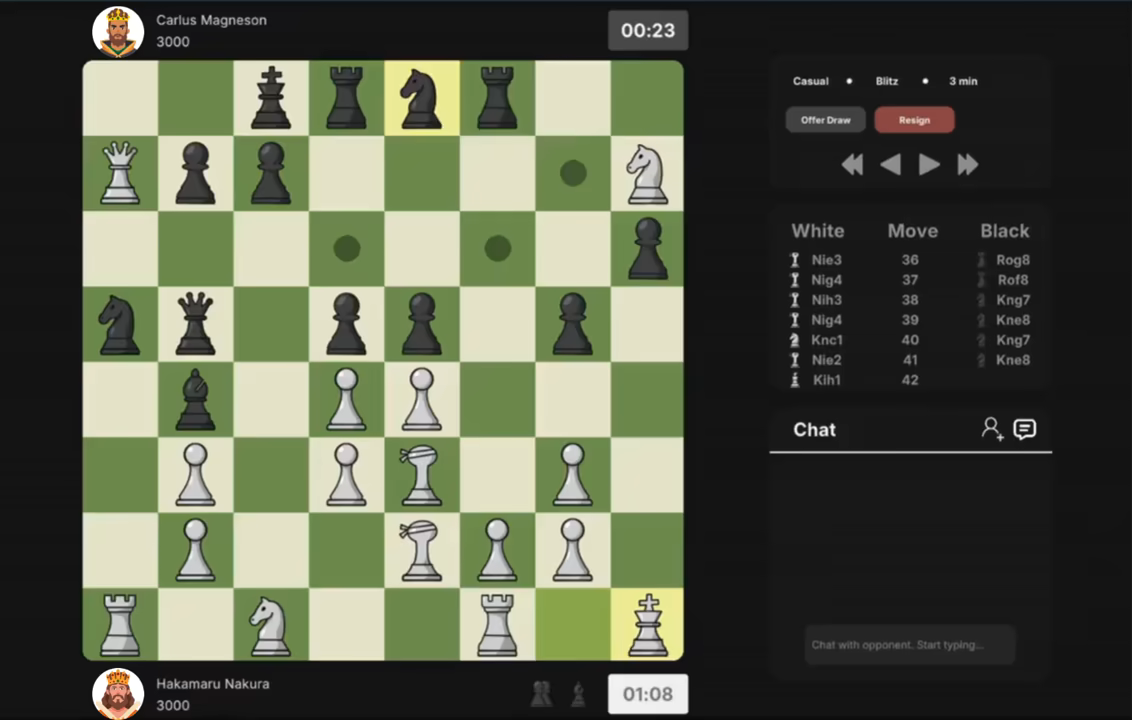Click the white bishop on e3
This screenshot has width=1132, height=720.
422,475
